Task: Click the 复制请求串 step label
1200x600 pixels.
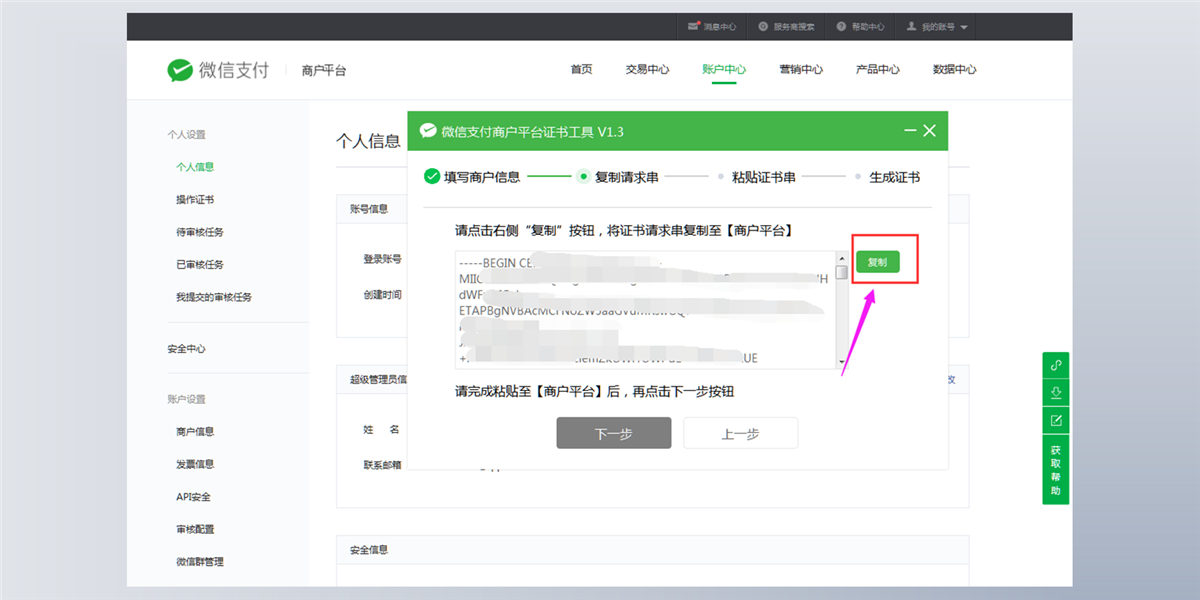Action: [x=627, y=177]
